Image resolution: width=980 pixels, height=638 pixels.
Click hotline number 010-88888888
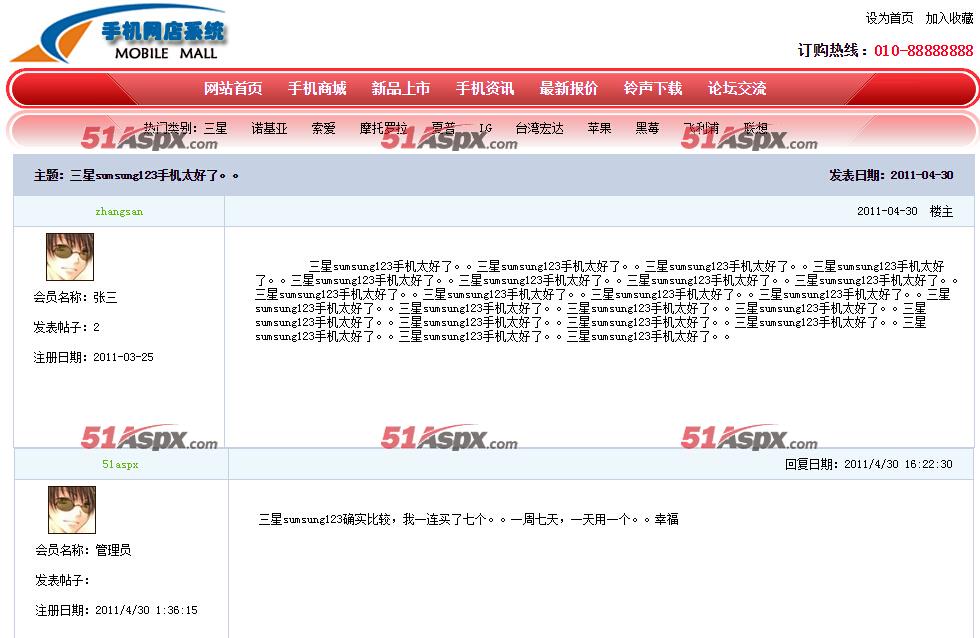click(924, 51)
